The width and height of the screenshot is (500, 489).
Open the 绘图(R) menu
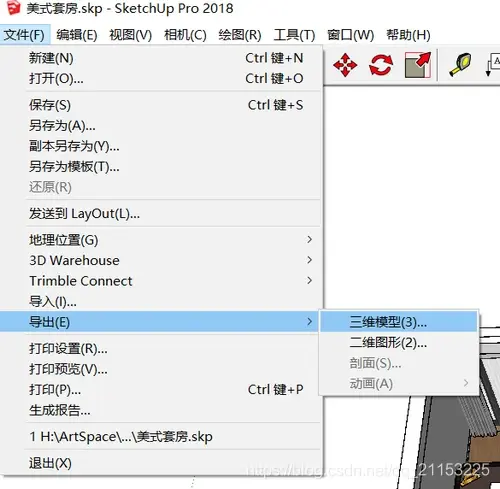[x=240, y=35]
